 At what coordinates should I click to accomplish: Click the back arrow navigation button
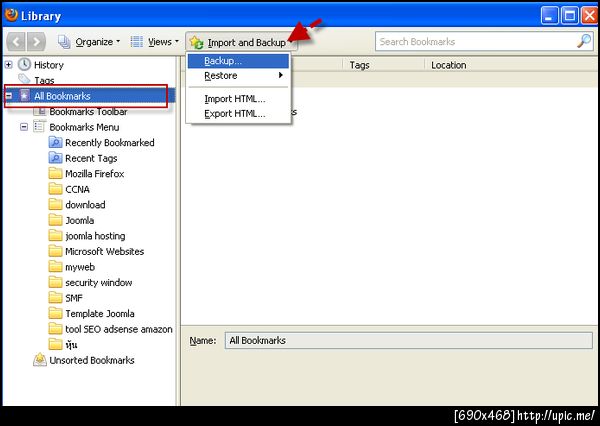pyautogui.click(x=16, y=42)
